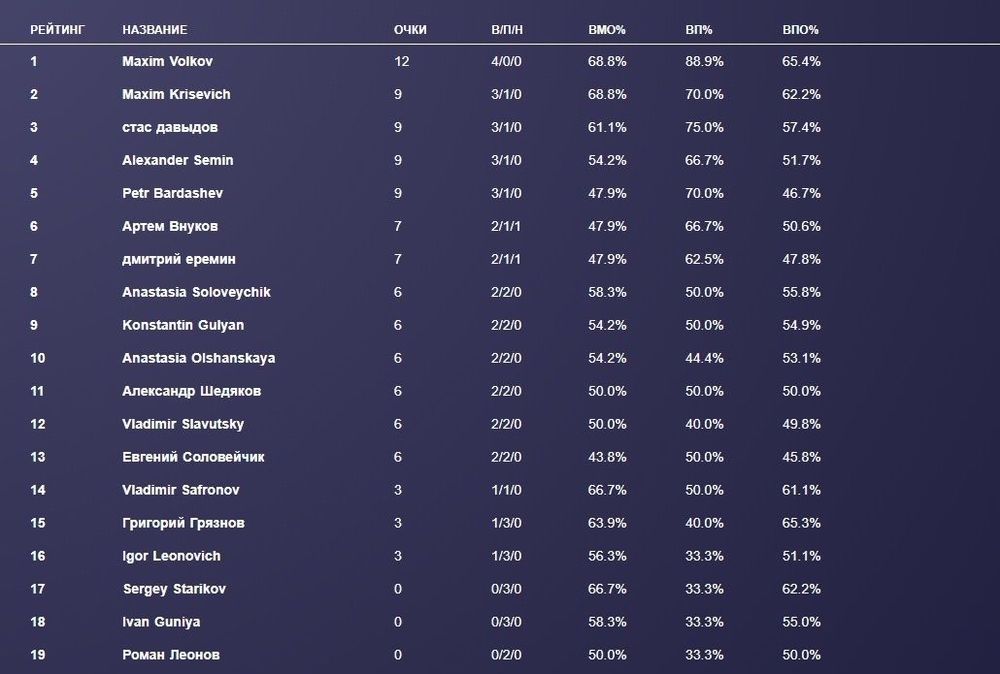1000x674 pixels.
Task: Select Sergey Starikov's row name
Action: [x=174, y=590]
